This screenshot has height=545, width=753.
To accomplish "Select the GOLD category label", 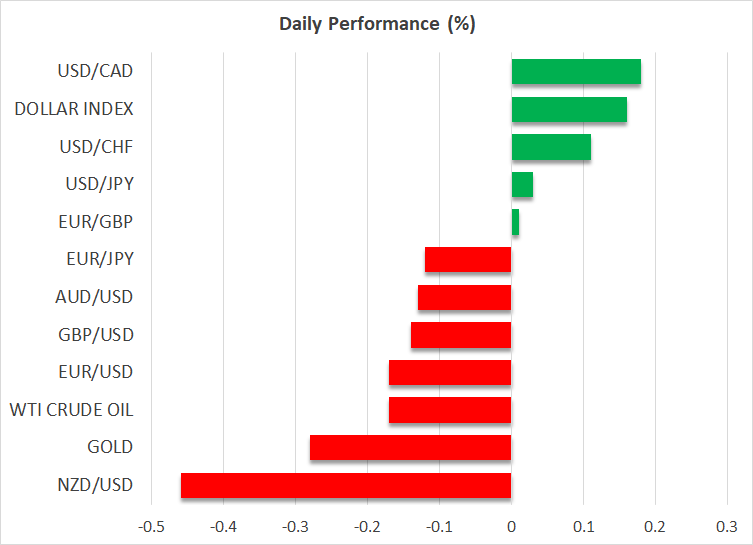I will pyautogui.click(x=110, y=447).
